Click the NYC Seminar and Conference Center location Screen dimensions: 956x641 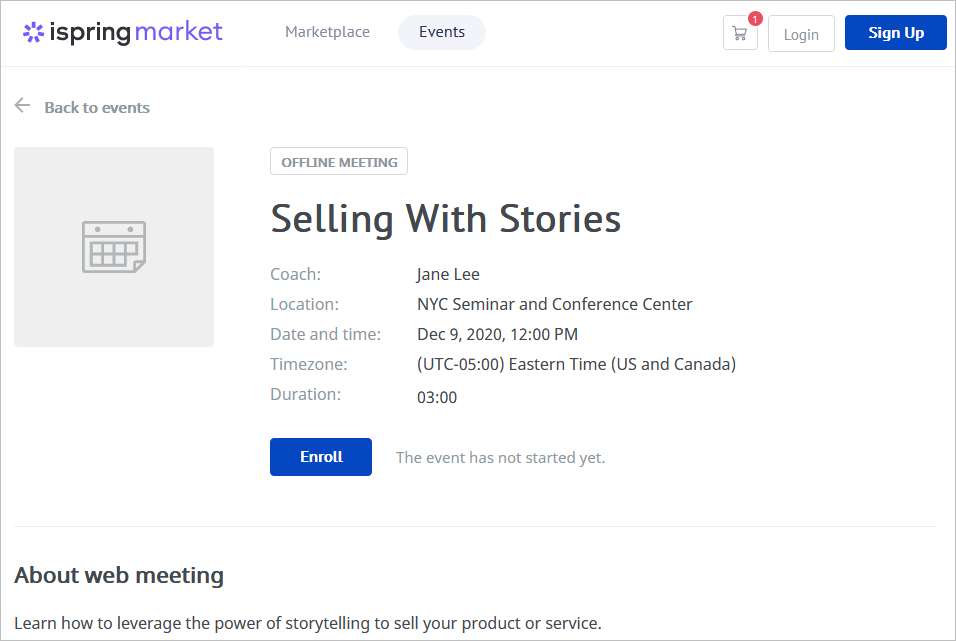(x=555, y=304)
